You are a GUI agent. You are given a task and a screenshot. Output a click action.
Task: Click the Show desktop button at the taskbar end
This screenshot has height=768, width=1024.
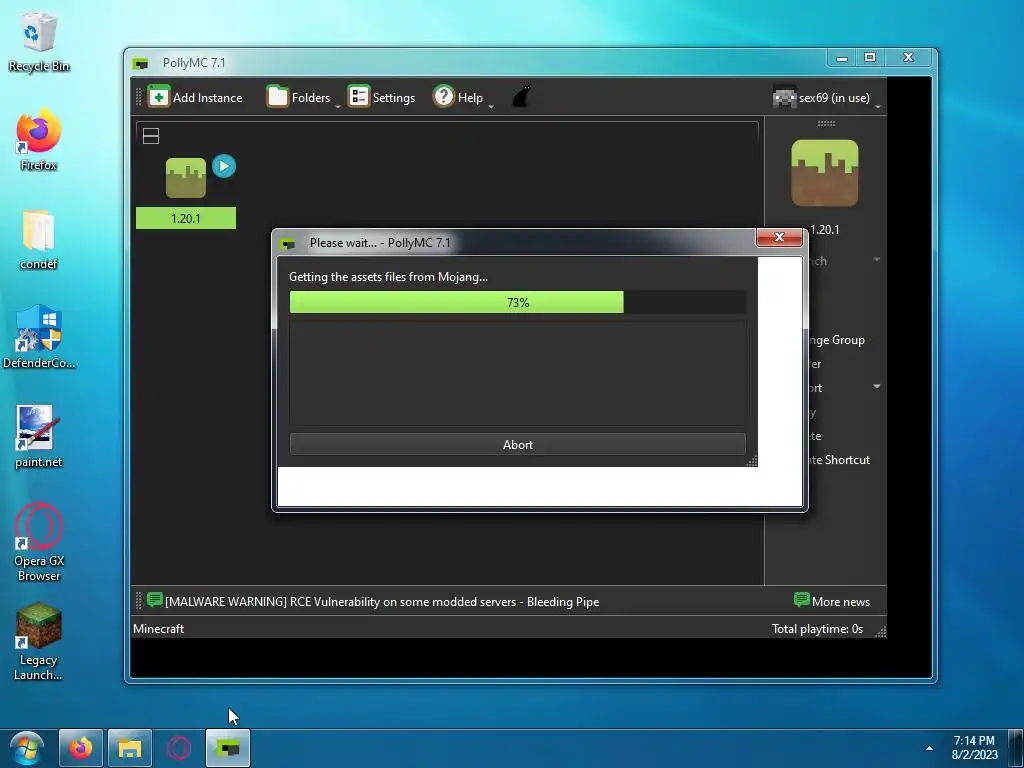(1016, 748)
